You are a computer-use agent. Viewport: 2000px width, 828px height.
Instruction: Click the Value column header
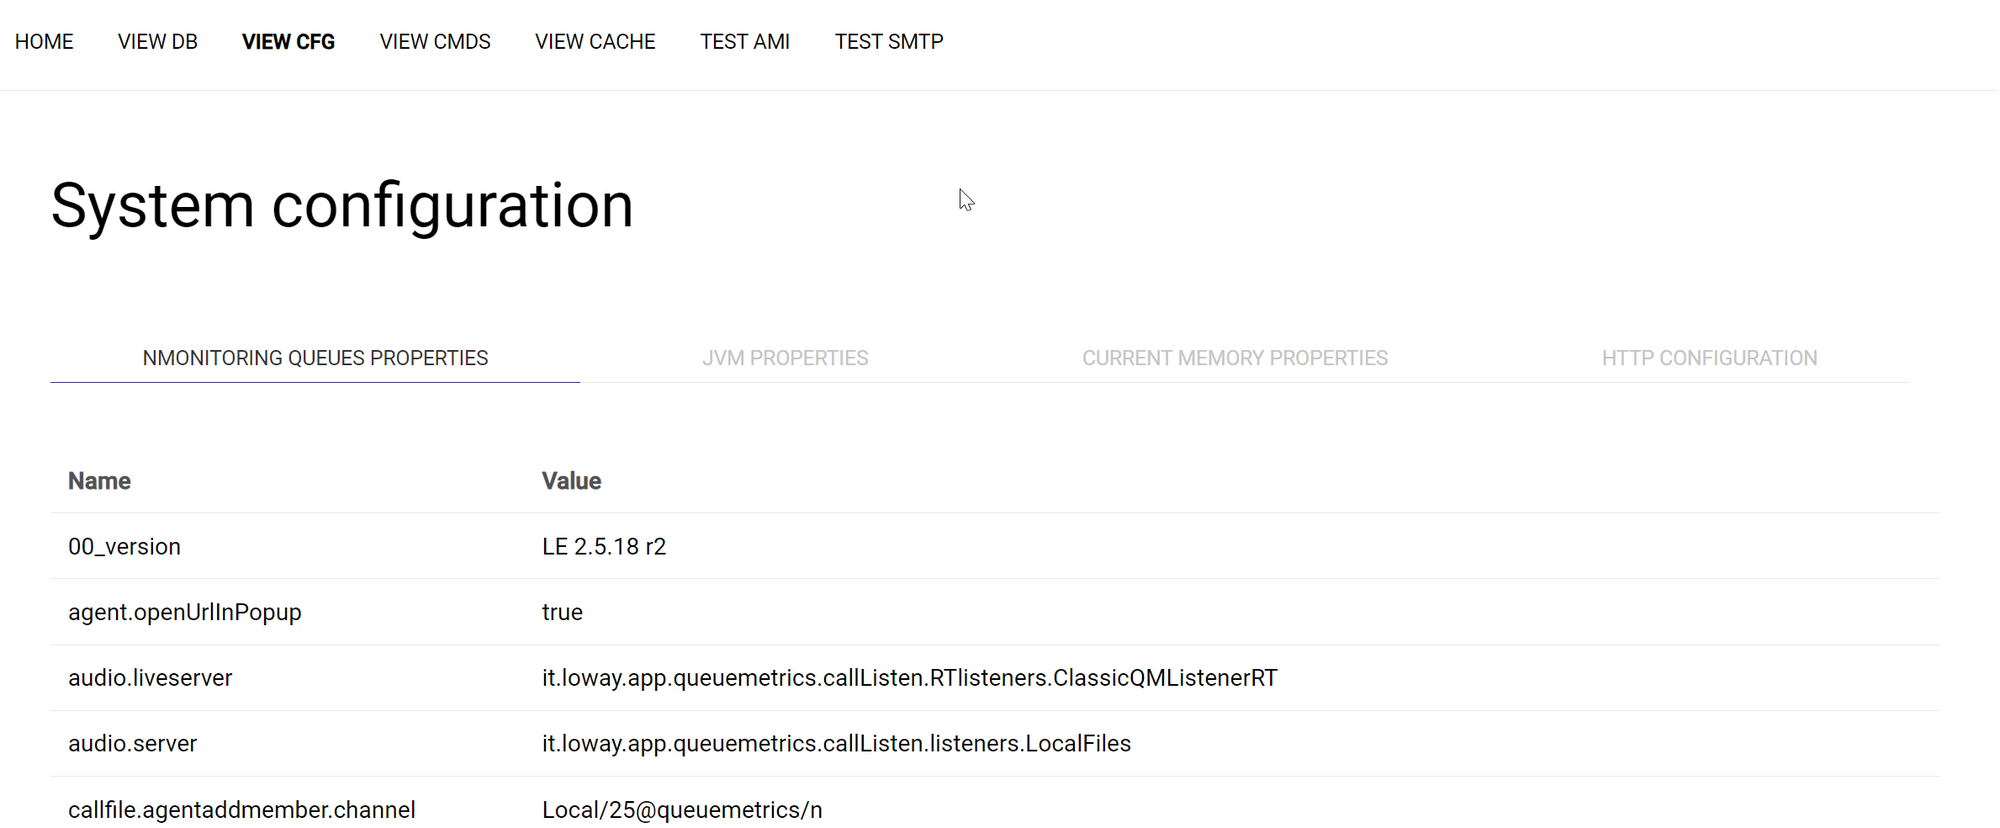[x=571, y=481]
